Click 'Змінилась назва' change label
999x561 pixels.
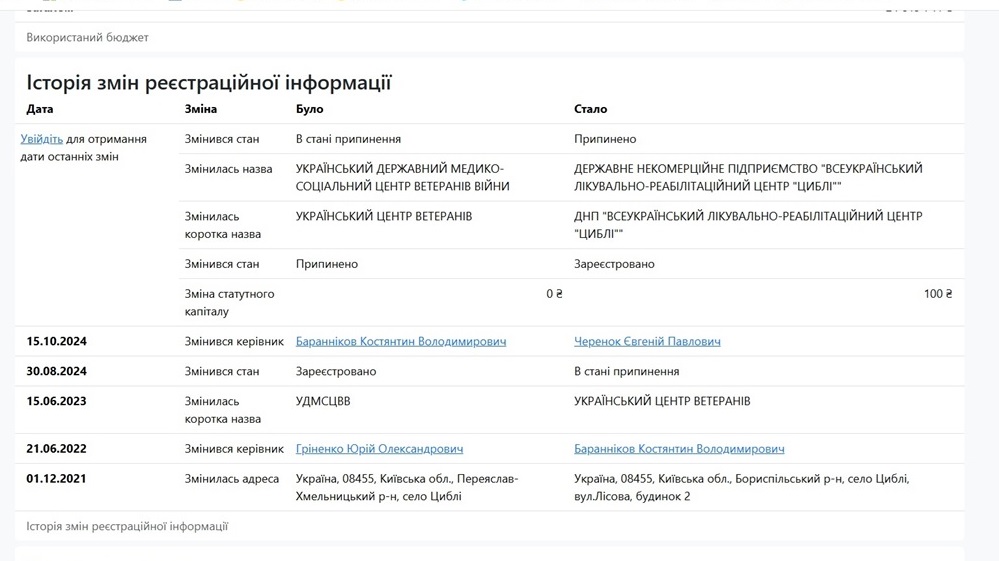[x=228, y=169]
